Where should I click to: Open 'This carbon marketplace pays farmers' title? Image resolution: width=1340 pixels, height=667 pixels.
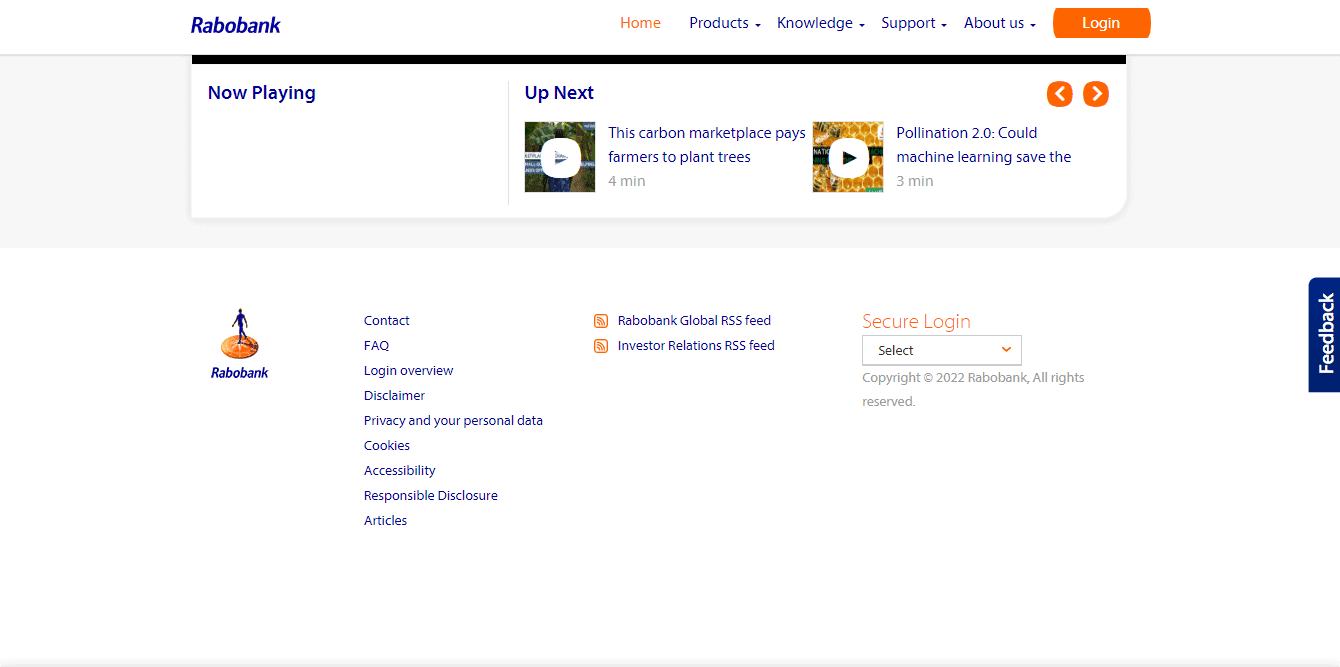707,145
